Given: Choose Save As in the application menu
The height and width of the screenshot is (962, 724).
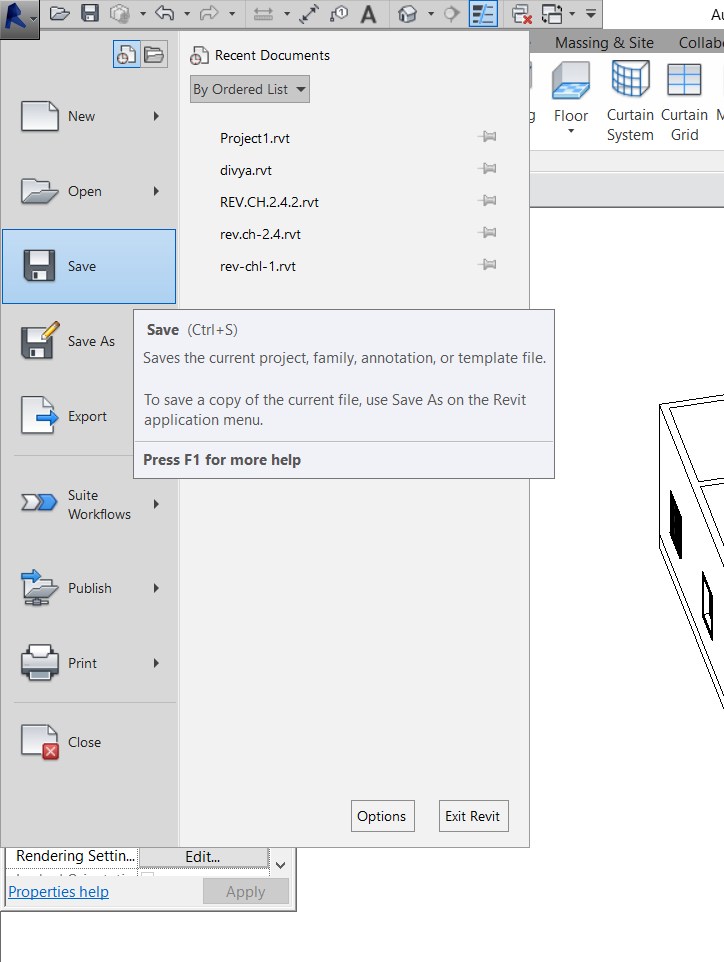Looking at the screenshot, I should point(68,341).
